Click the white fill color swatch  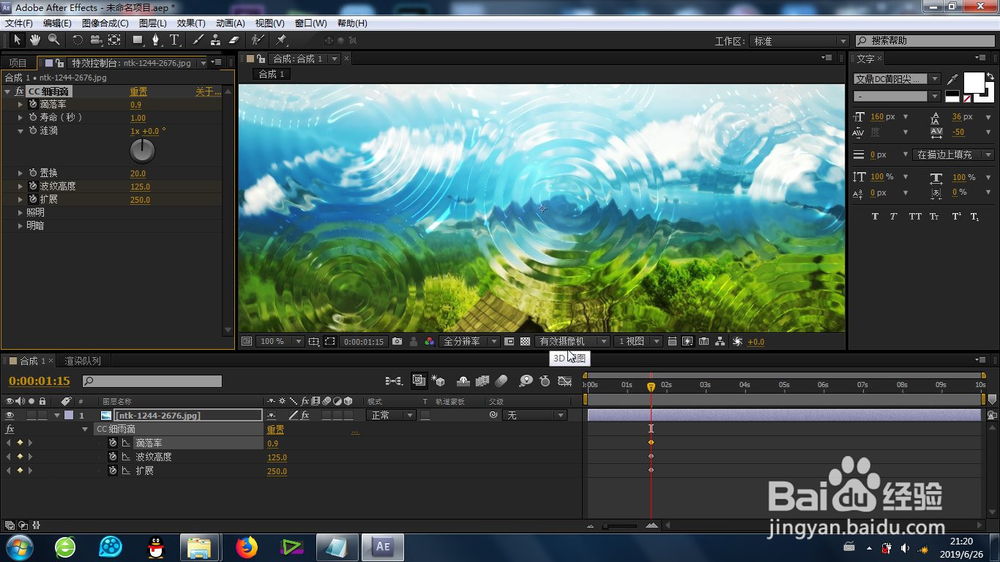click(974, 83)
